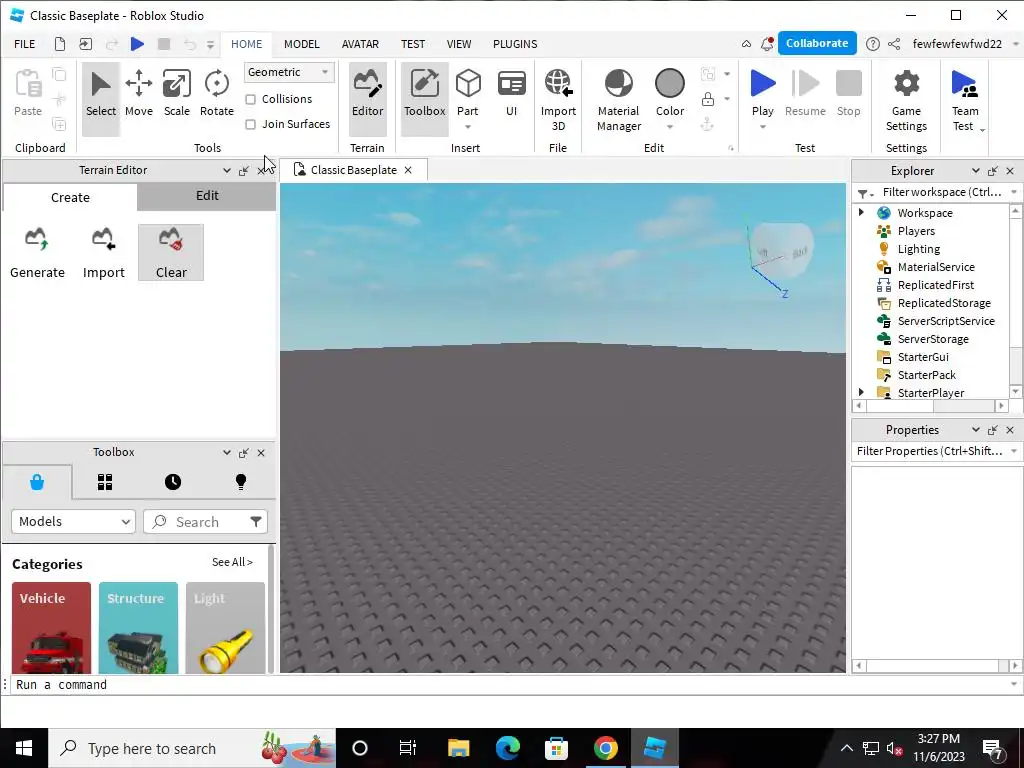1024x768 pixels.
Task: Click Import 3D file button
Action: (558, 99)
